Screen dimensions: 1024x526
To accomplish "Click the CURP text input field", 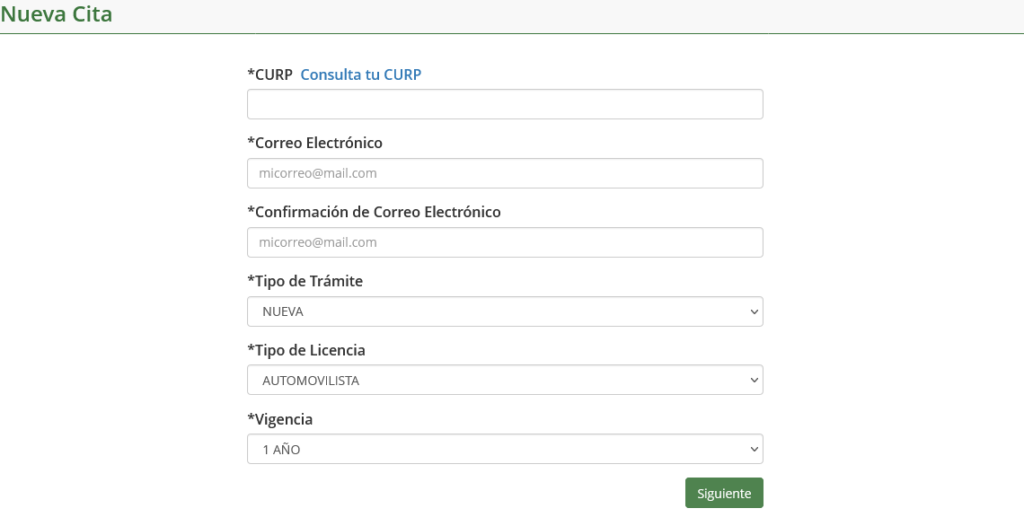I will coord(505,104).
